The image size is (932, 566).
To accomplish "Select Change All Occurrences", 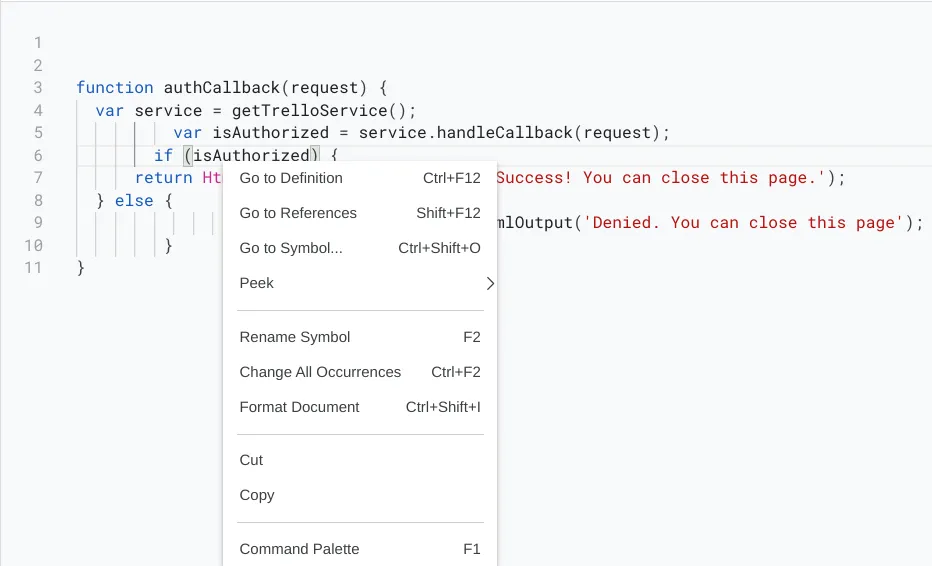I will [x=320, y=372].
